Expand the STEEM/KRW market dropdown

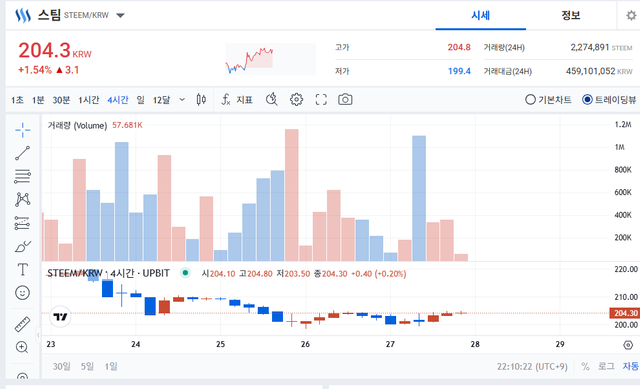pos(120,16)
